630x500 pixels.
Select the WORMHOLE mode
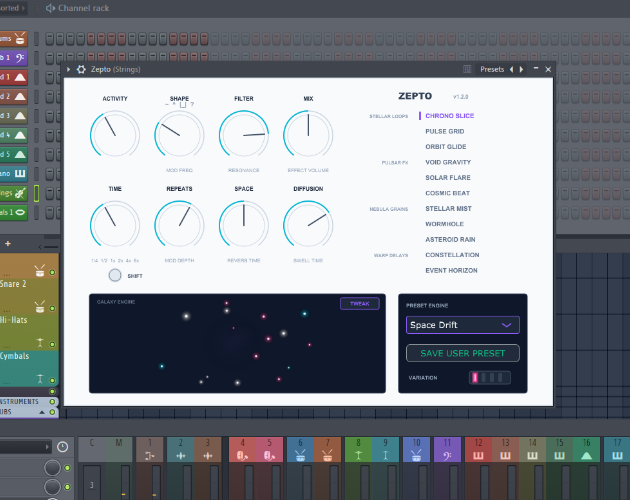444,224
